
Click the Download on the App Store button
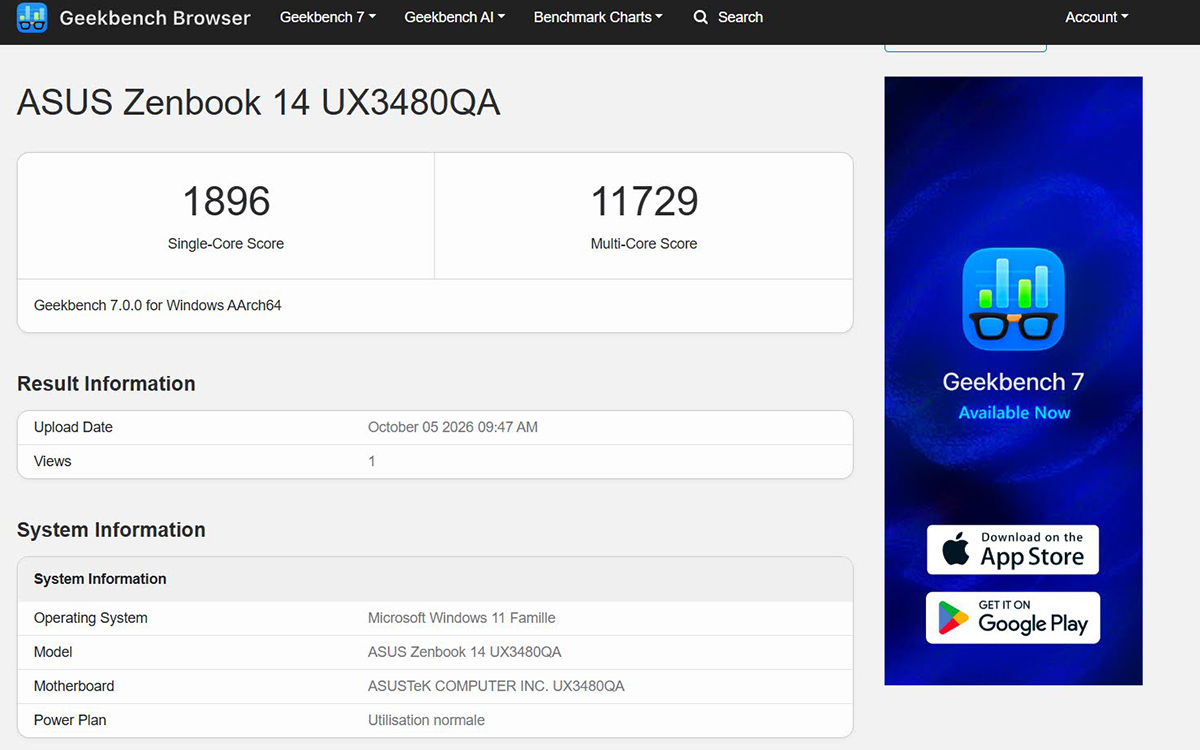pyautogui.click(x=1013, y=550)
